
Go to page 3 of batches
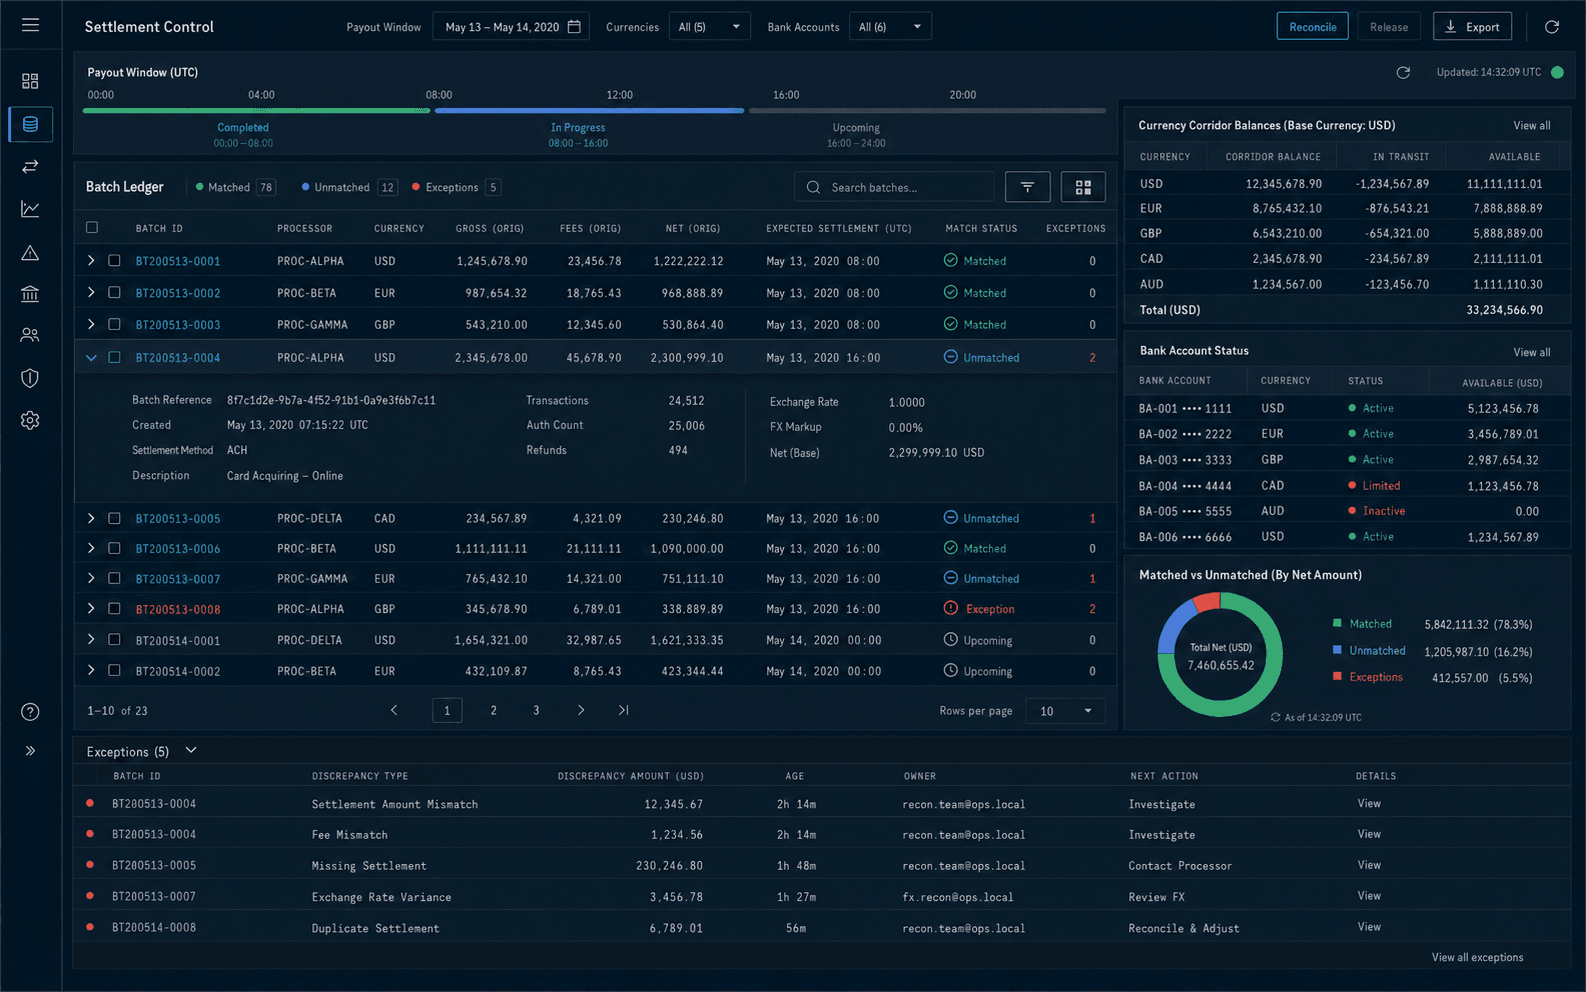536,710
